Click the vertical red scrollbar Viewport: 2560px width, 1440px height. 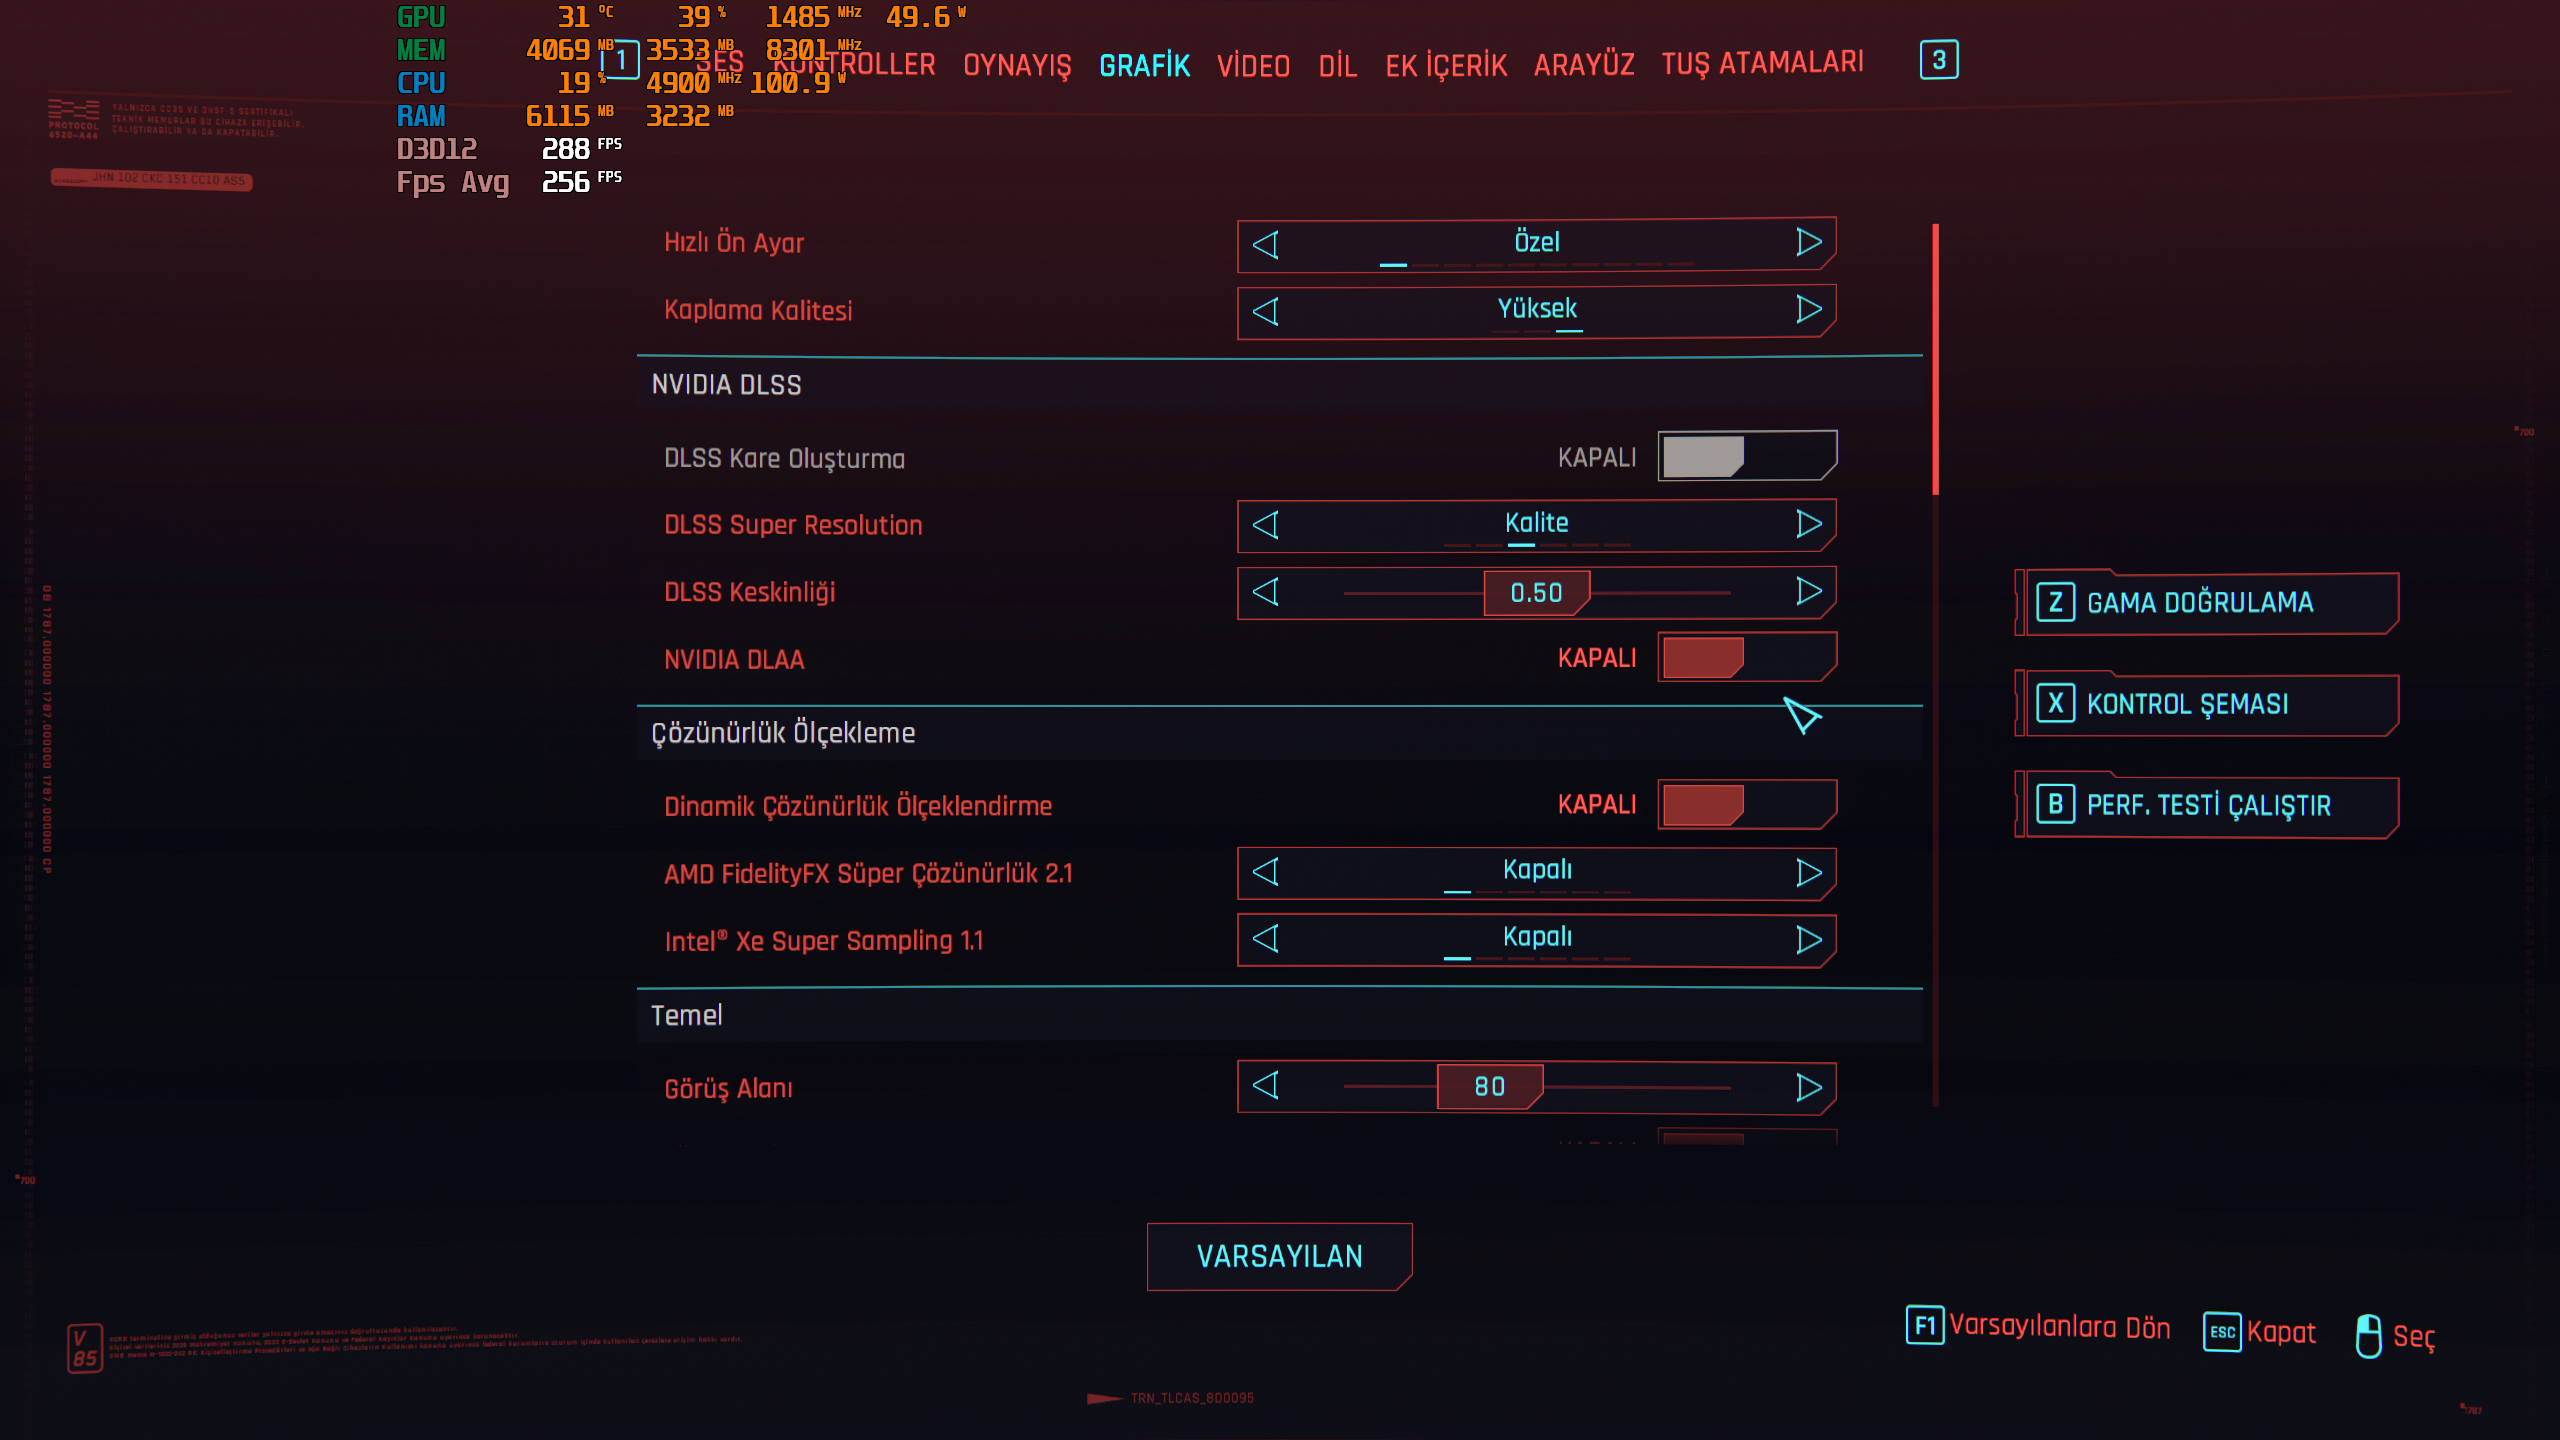tap(1936, 360)
